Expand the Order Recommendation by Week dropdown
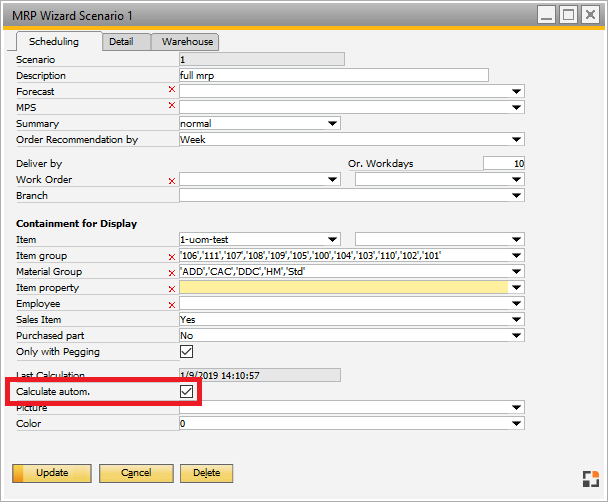The image size is (608, 502). [516, 140]
